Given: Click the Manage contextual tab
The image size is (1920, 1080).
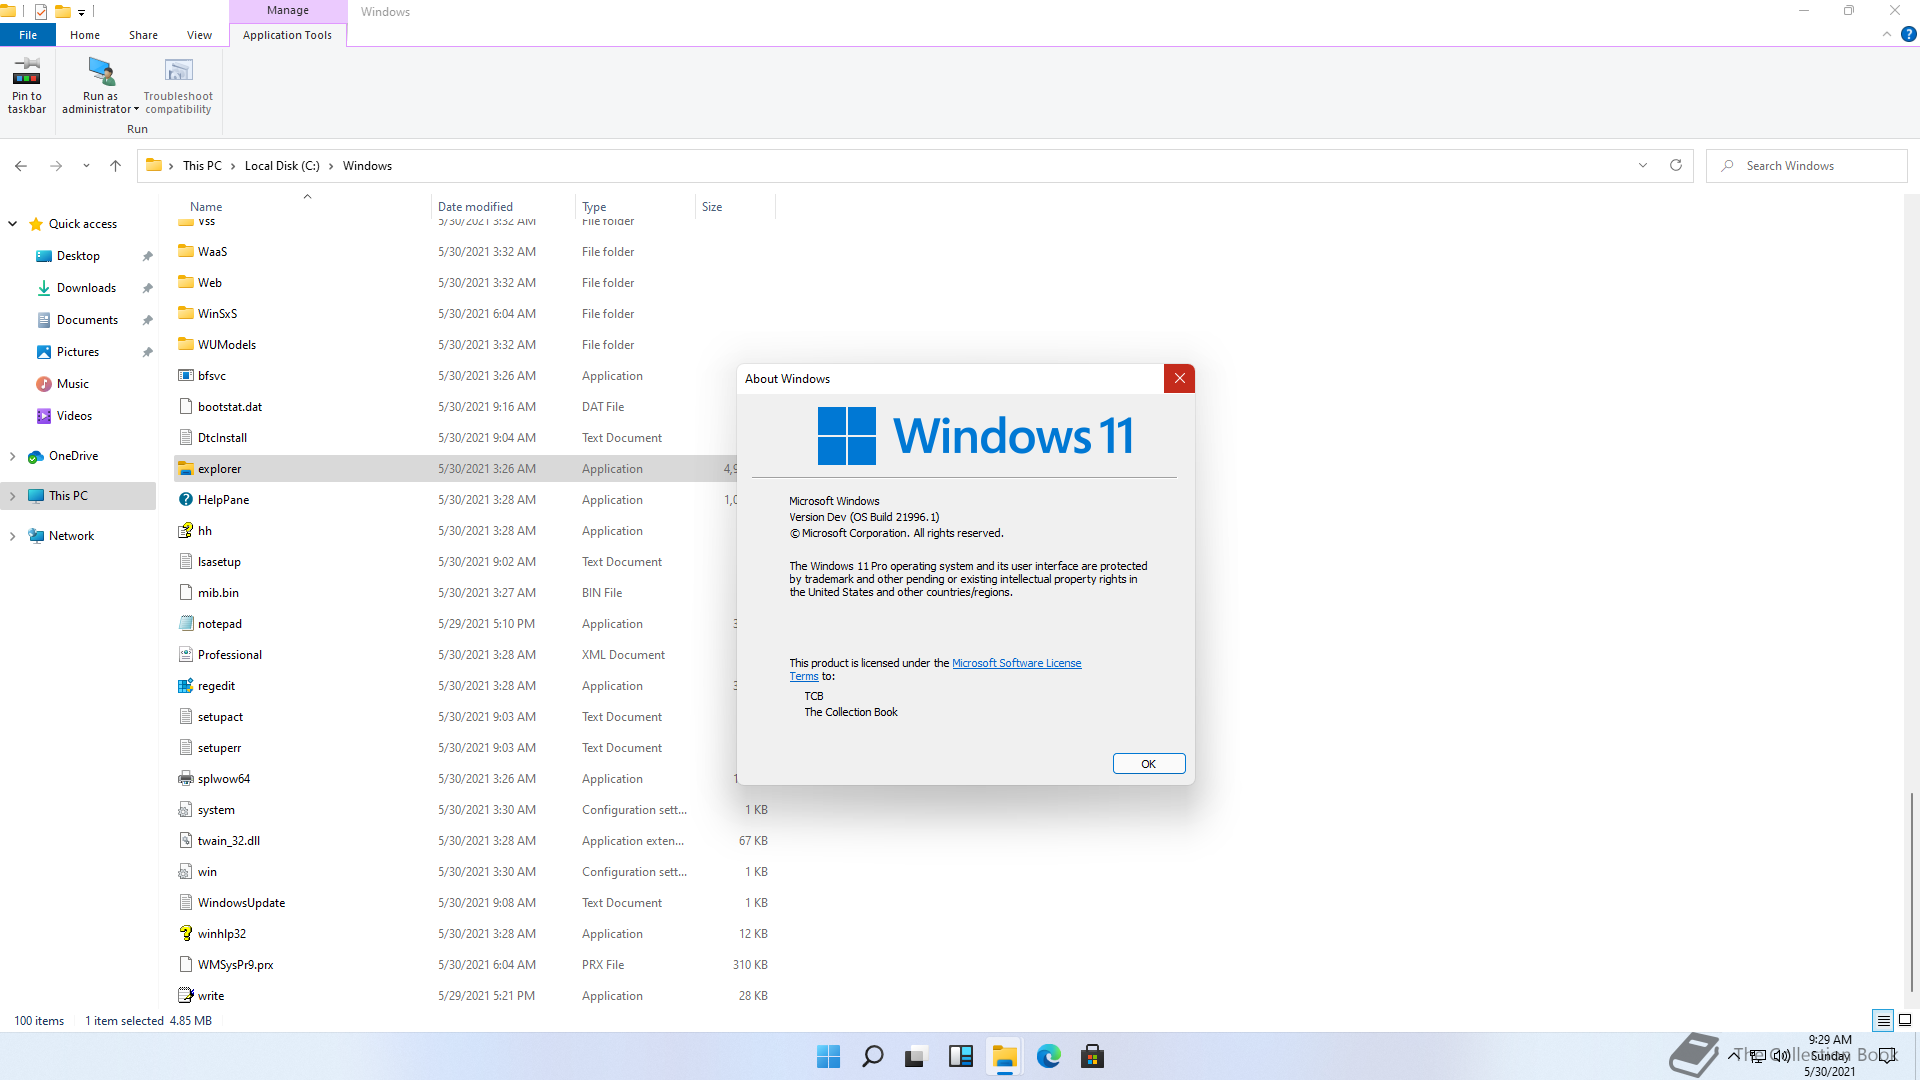Looking at the screenshot, I should [288, 11].
